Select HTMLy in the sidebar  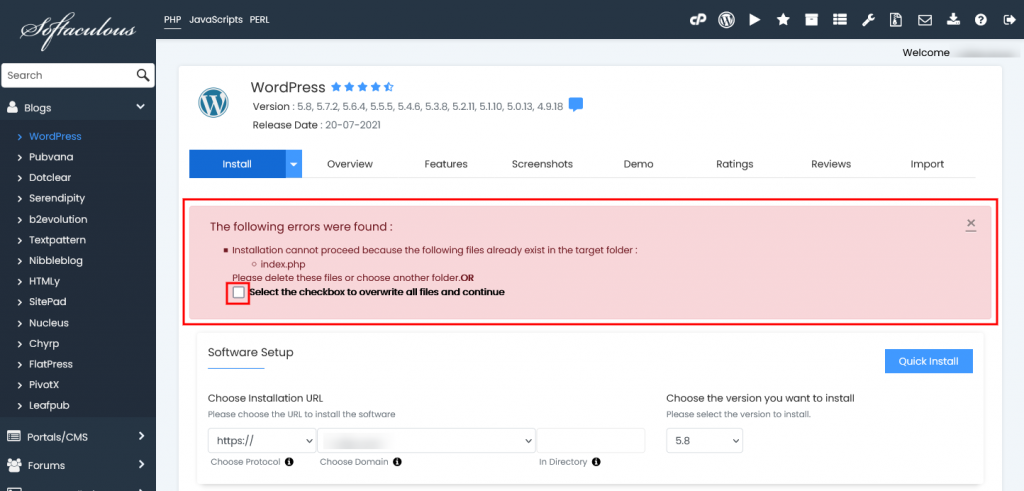point(44,281)
